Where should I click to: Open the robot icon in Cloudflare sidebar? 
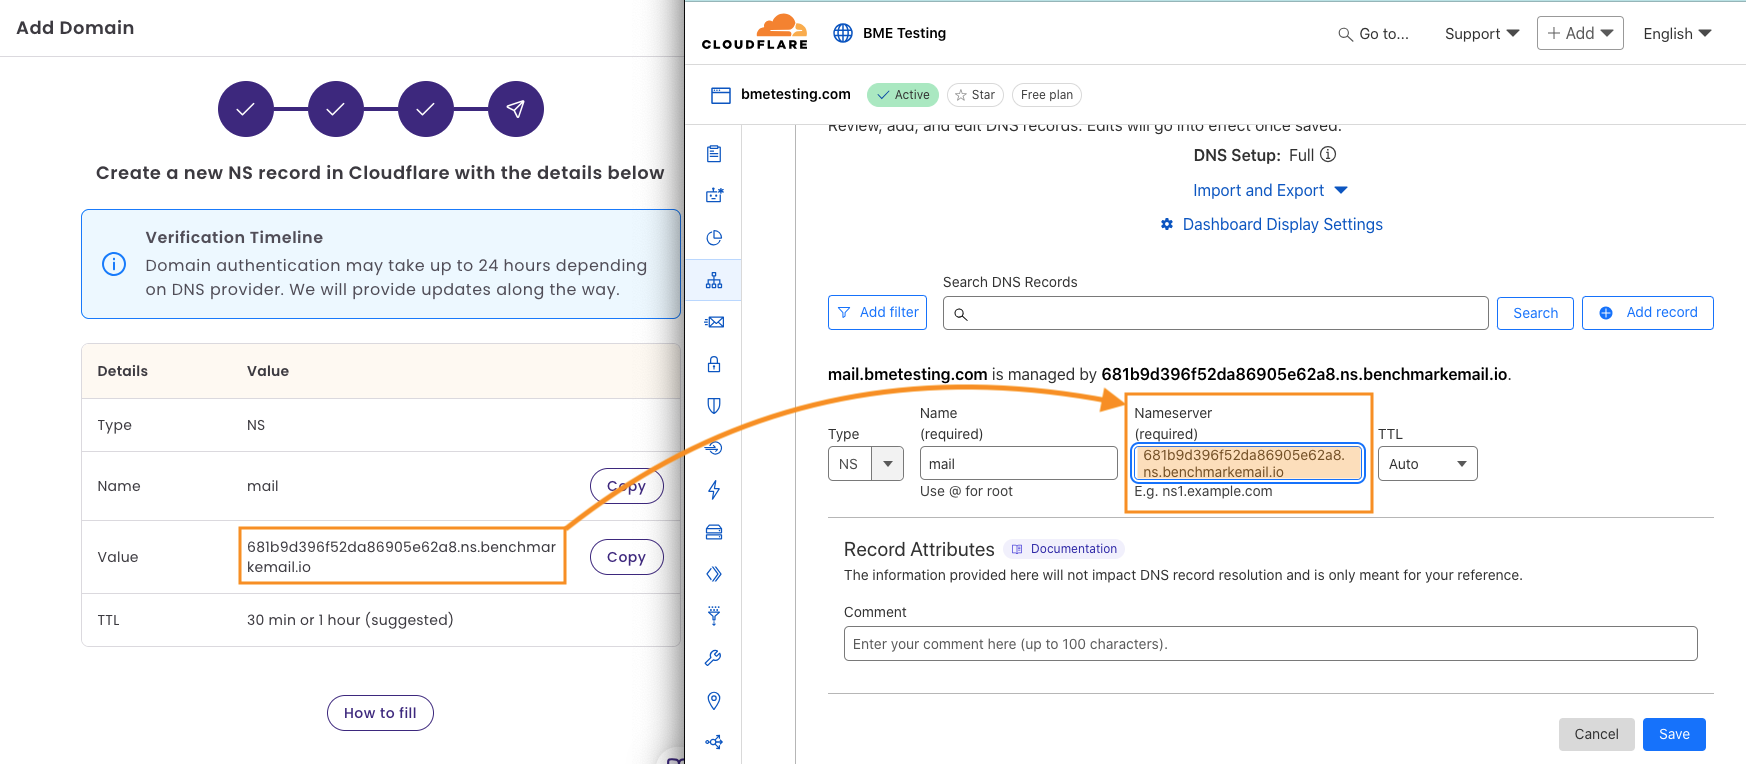[x=714, y=196]
